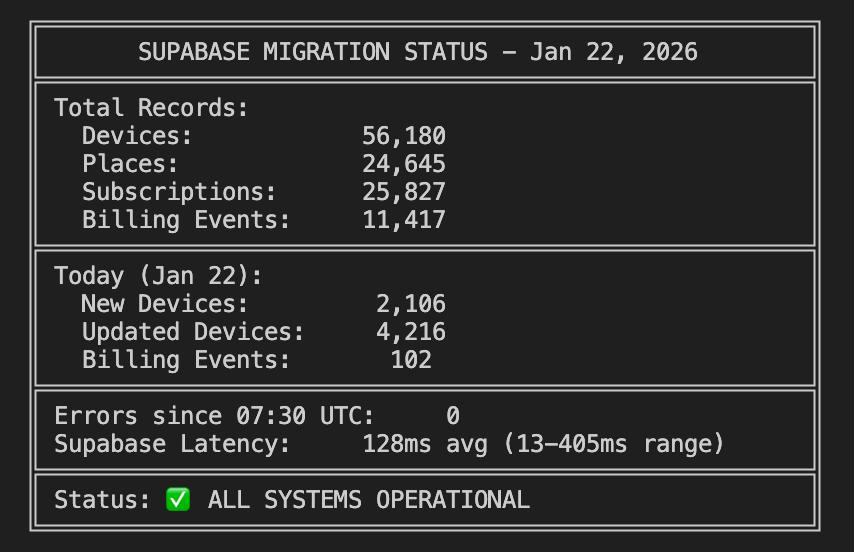Click the total Billing Events value '11,417'

click(404, 220)
